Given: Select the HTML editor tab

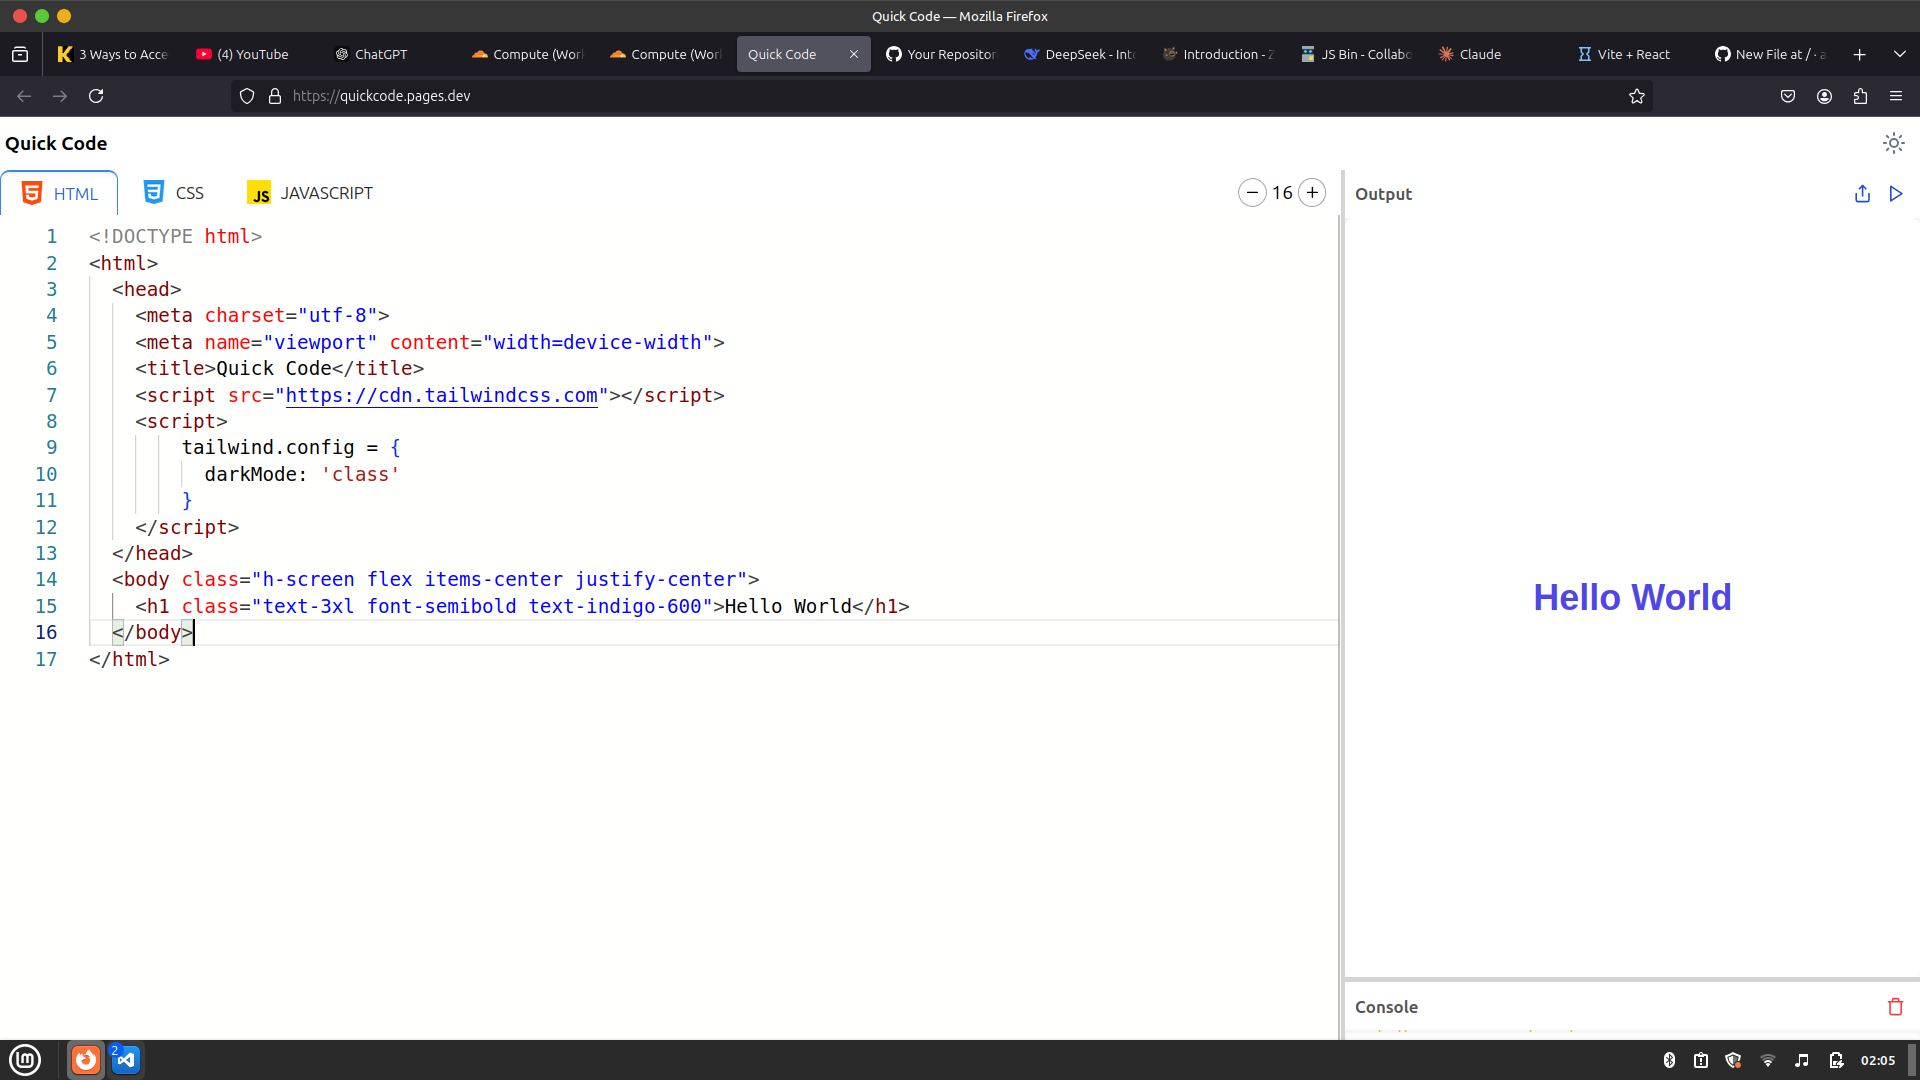Looking at the screenshot, I should [60, 193].
